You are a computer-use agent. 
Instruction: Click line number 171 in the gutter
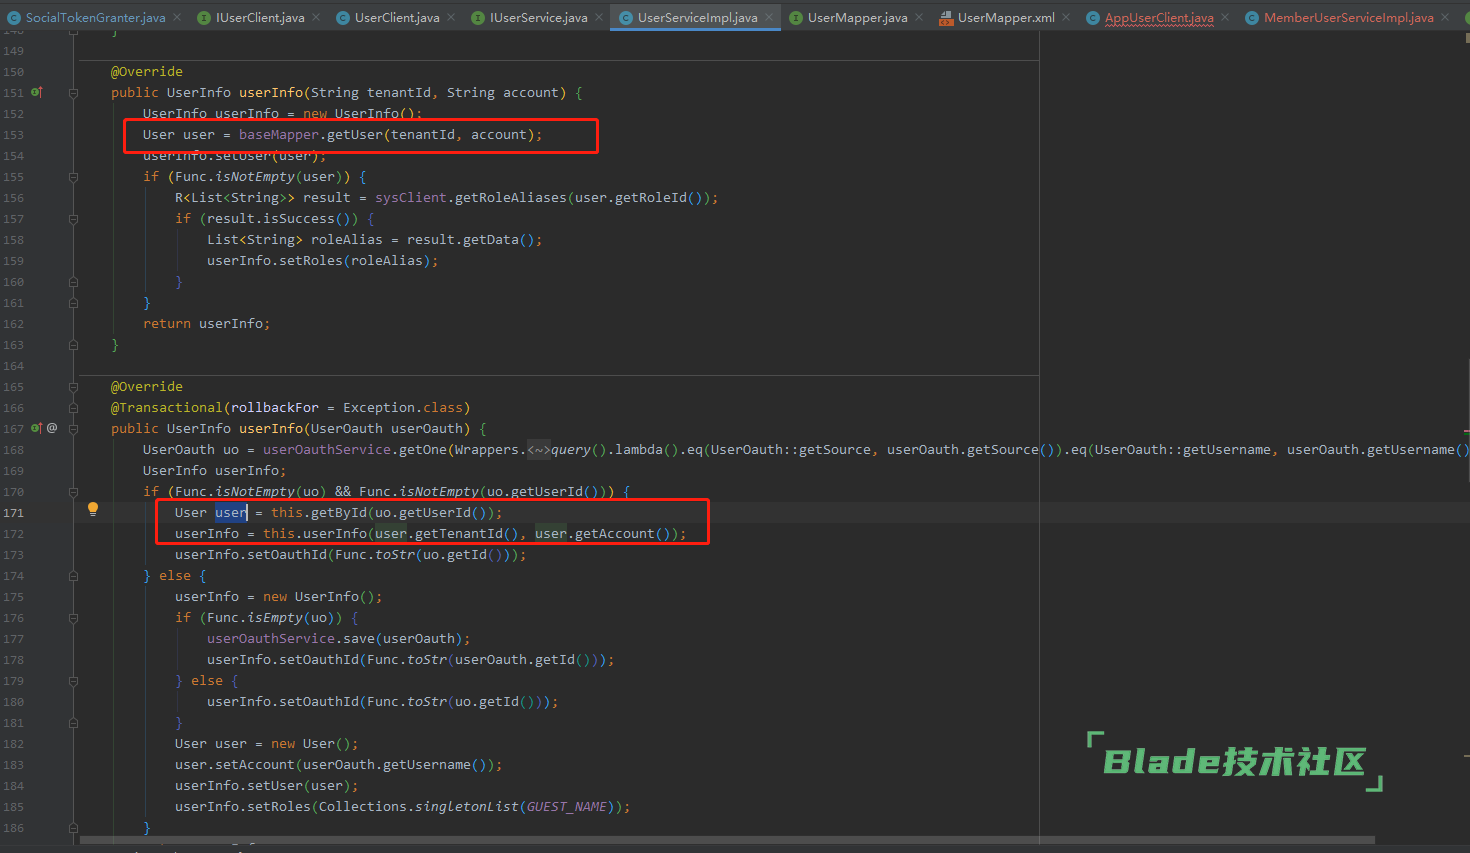(13, 513)
